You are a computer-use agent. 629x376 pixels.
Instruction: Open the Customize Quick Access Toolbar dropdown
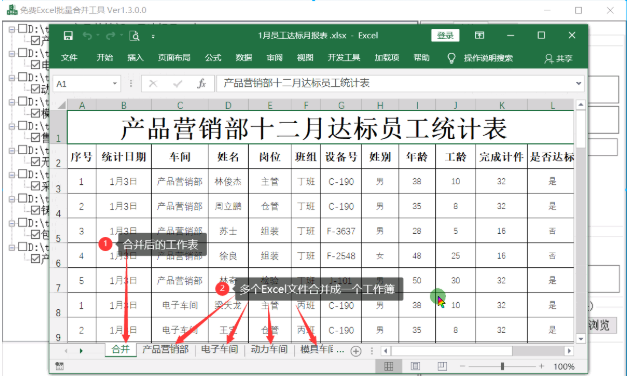click(x=153, y=37)
